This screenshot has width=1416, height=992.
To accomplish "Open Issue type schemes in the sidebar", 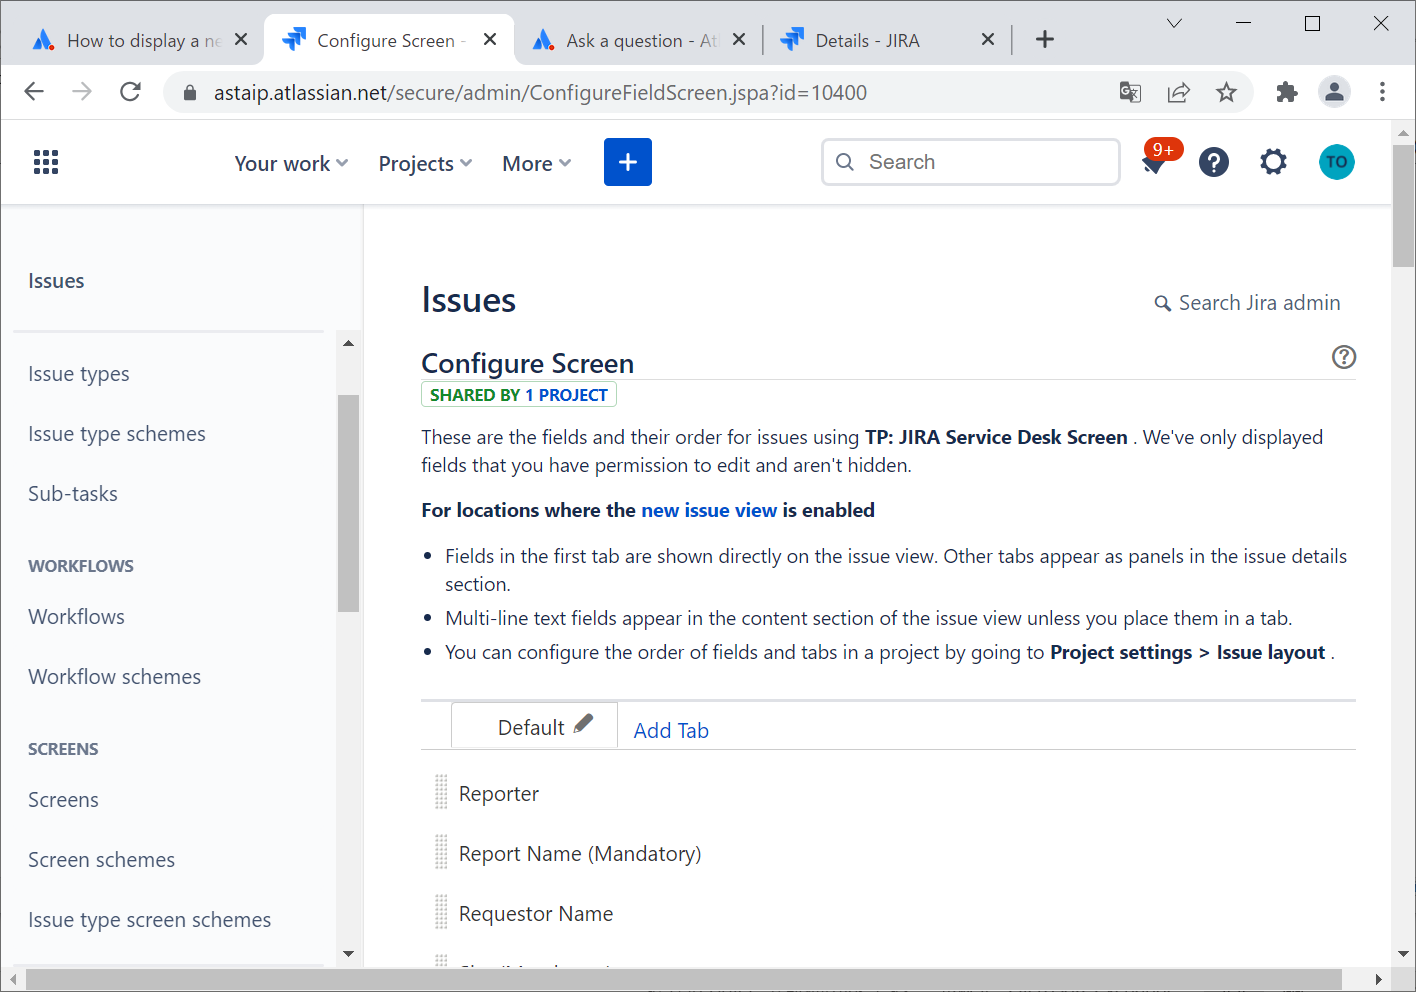I will click(x=117, y=434).
